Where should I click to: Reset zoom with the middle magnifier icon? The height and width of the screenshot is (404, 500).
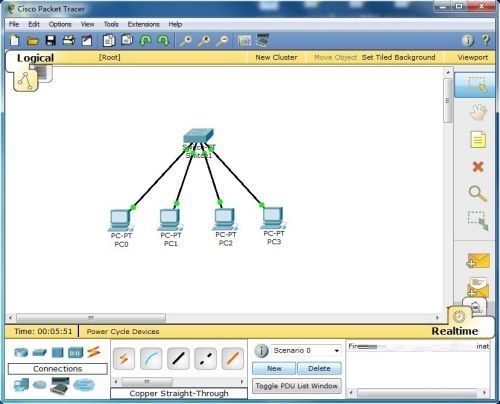[204, 41]
